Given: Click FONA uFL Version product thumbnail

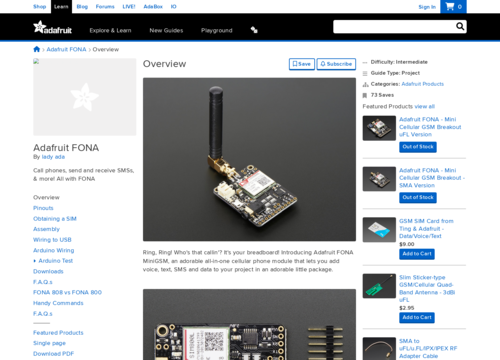Looking at the screenshot, I should [379, 128].
